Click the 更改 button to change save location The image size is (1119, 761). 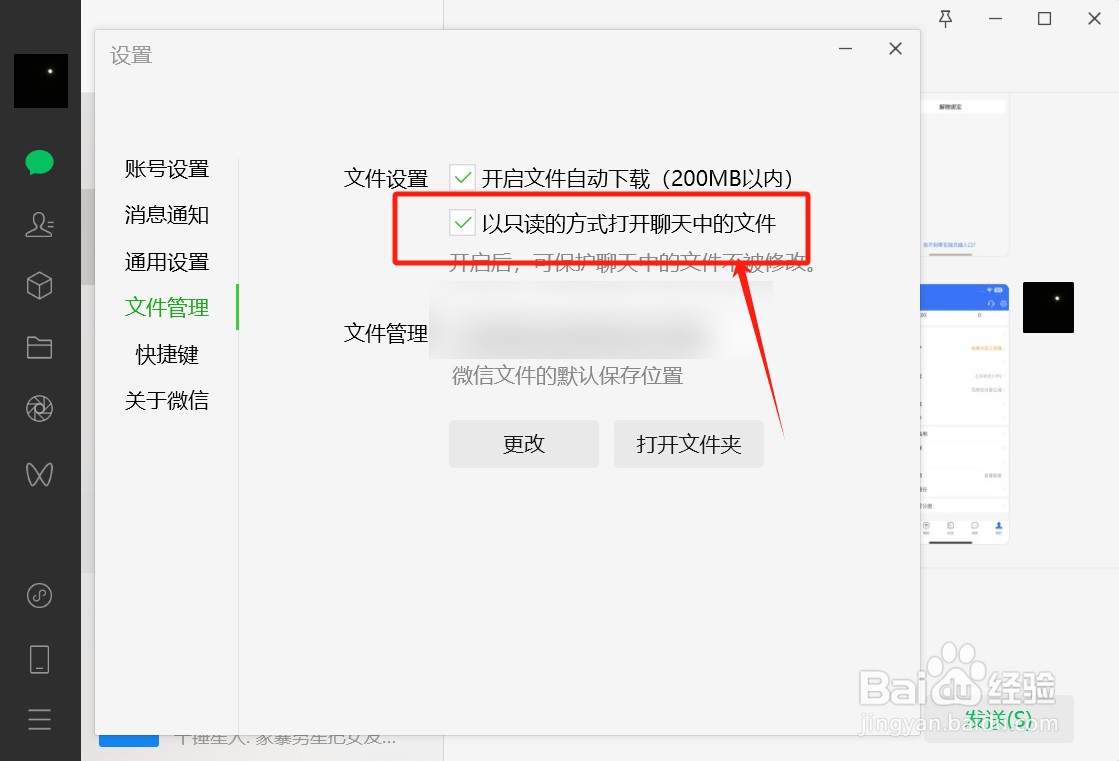tap(523, 443)
